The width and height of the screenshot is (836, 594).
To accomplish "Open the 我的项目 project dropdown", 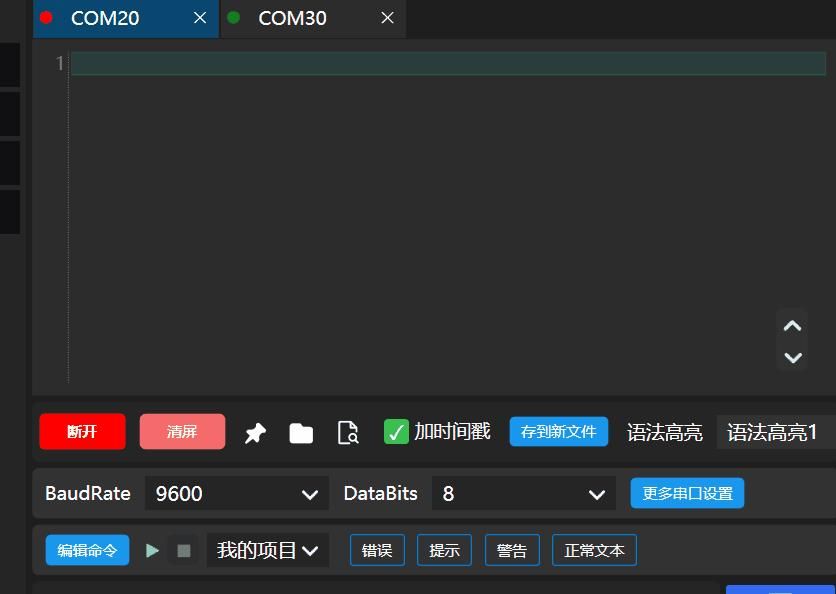I will click(x=268, y=550).
